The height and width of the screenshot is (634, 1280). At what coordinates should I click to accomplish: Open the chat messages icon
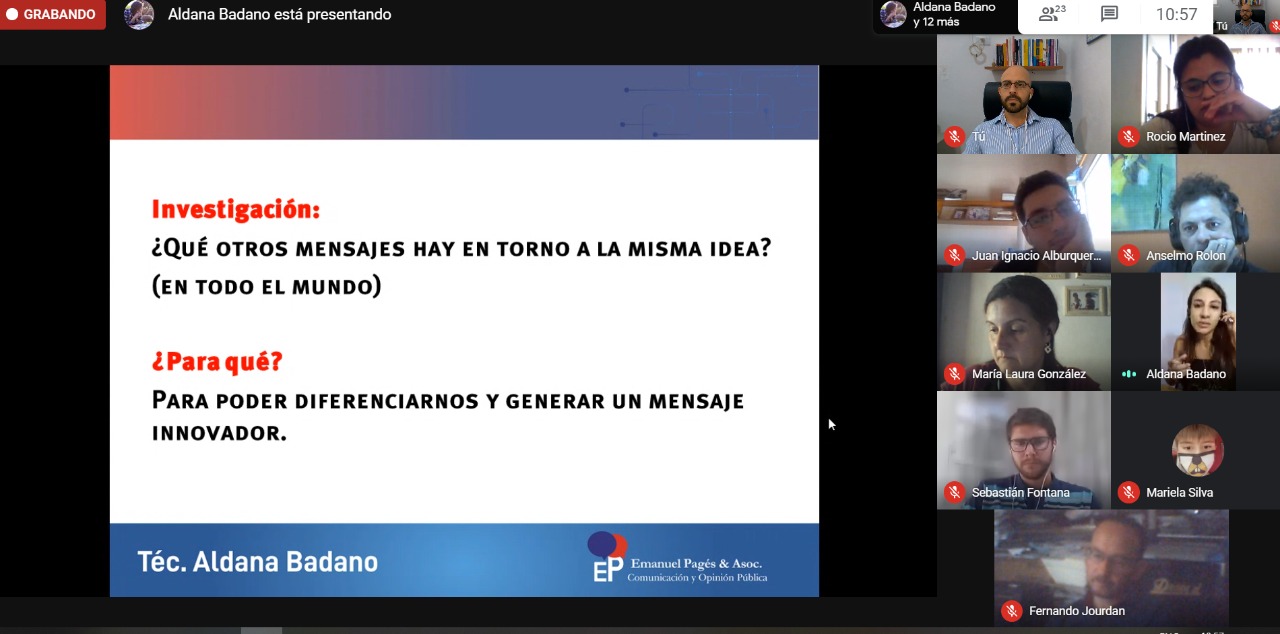click(1109, 14)
